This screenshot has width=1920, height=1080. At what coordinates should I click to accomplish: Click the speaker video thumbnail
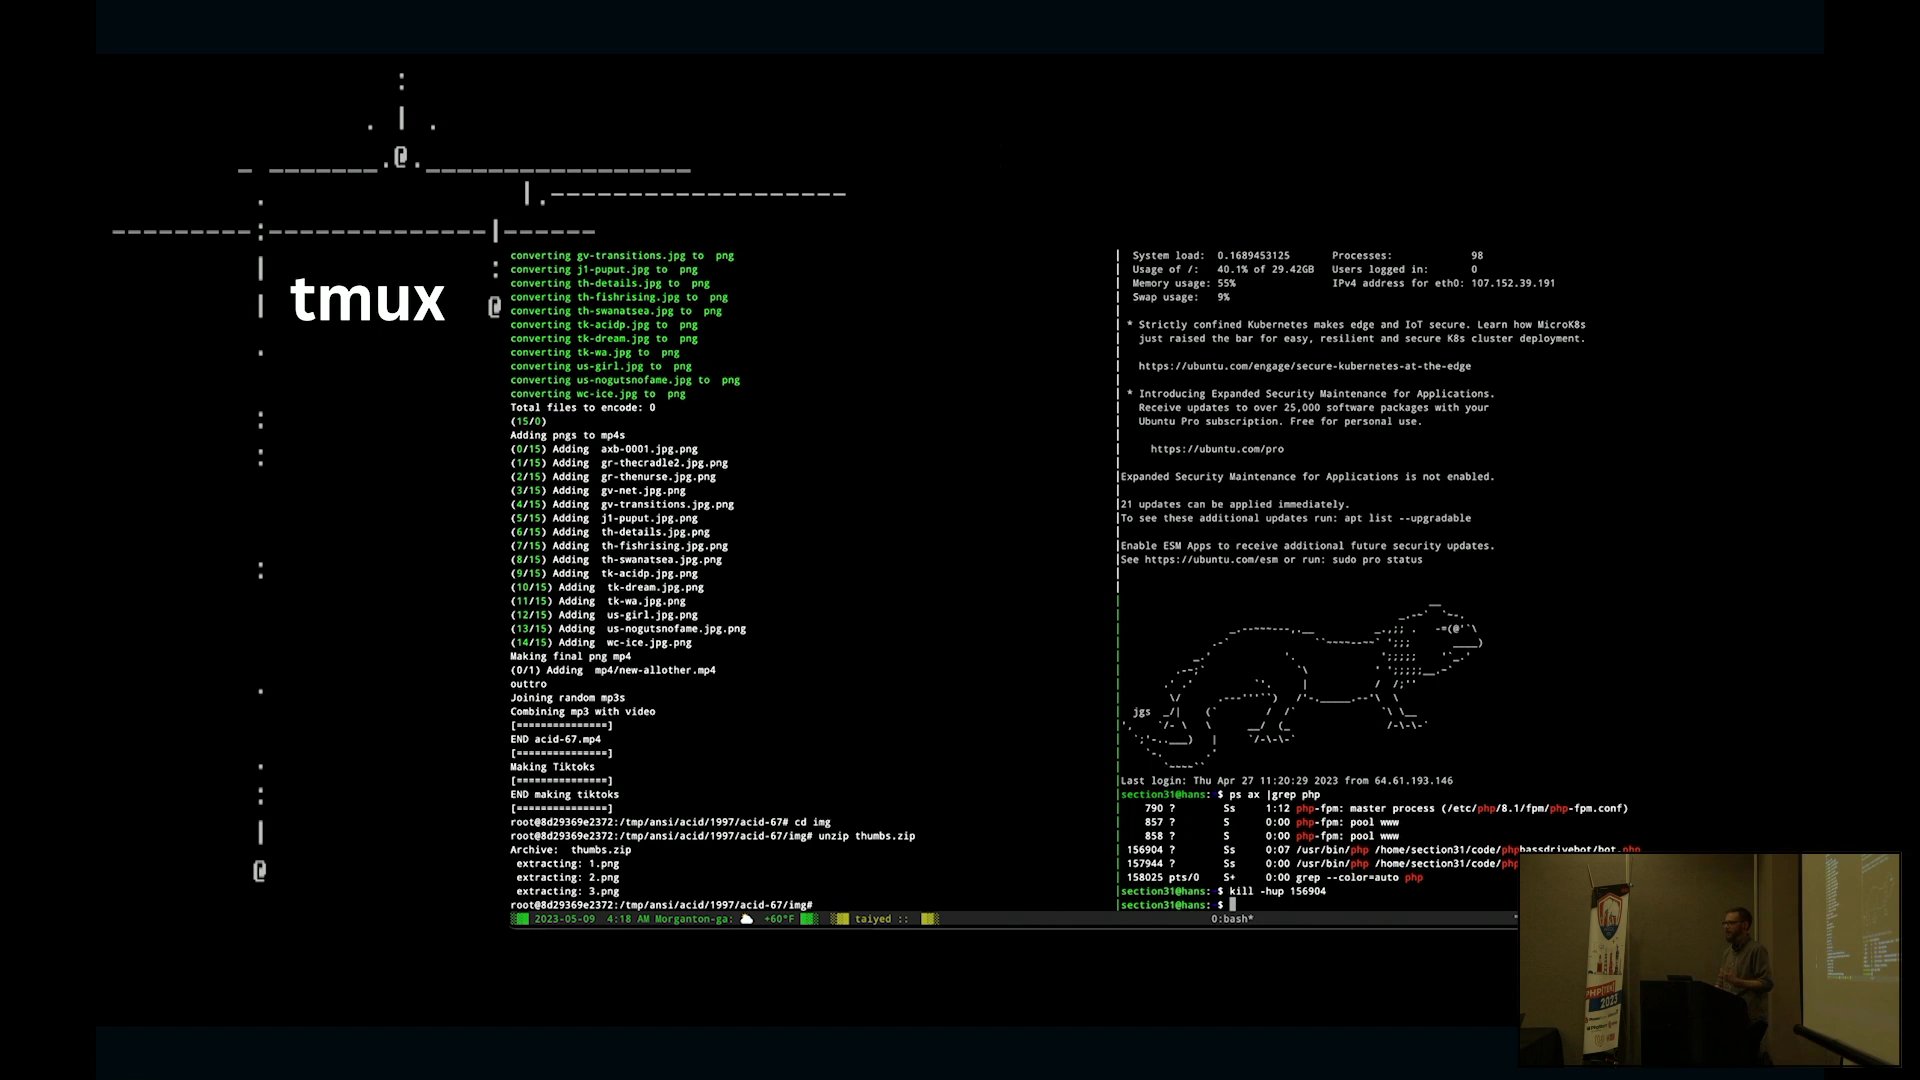pos(1709,959)
